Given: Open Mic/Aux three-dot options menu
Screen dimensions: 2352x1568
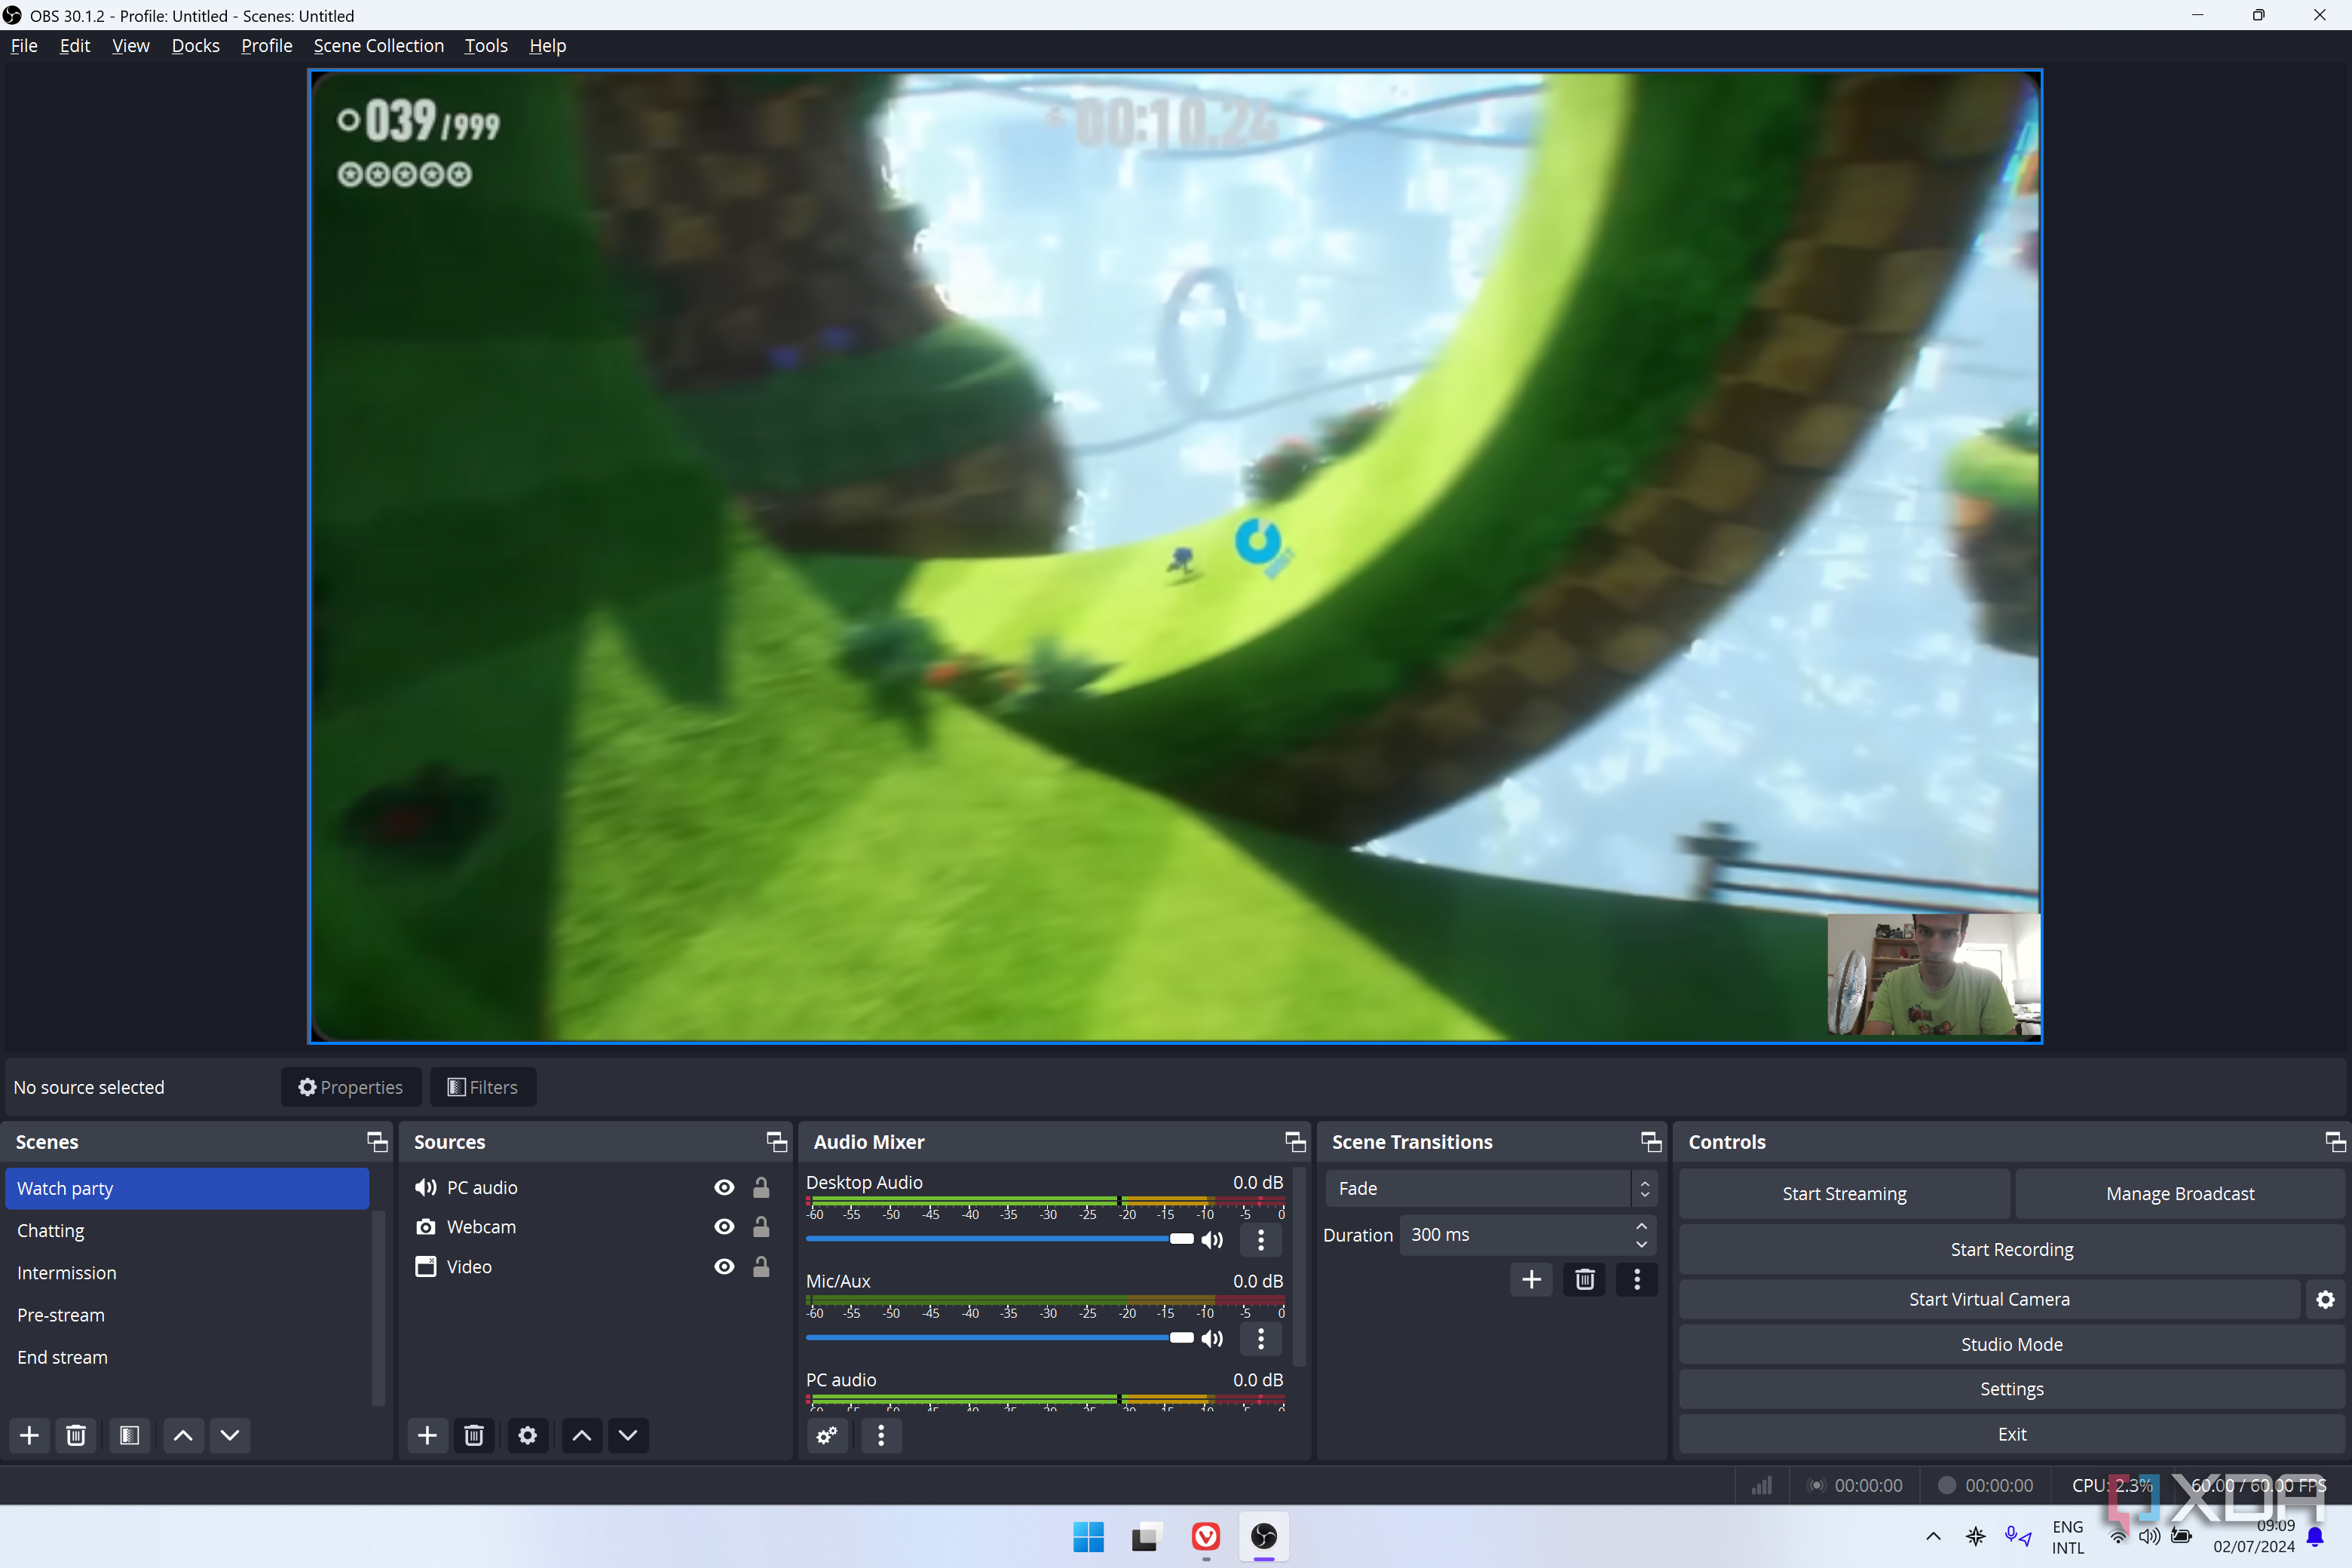Looking at the screenshot, I should pos(1261,1338).
